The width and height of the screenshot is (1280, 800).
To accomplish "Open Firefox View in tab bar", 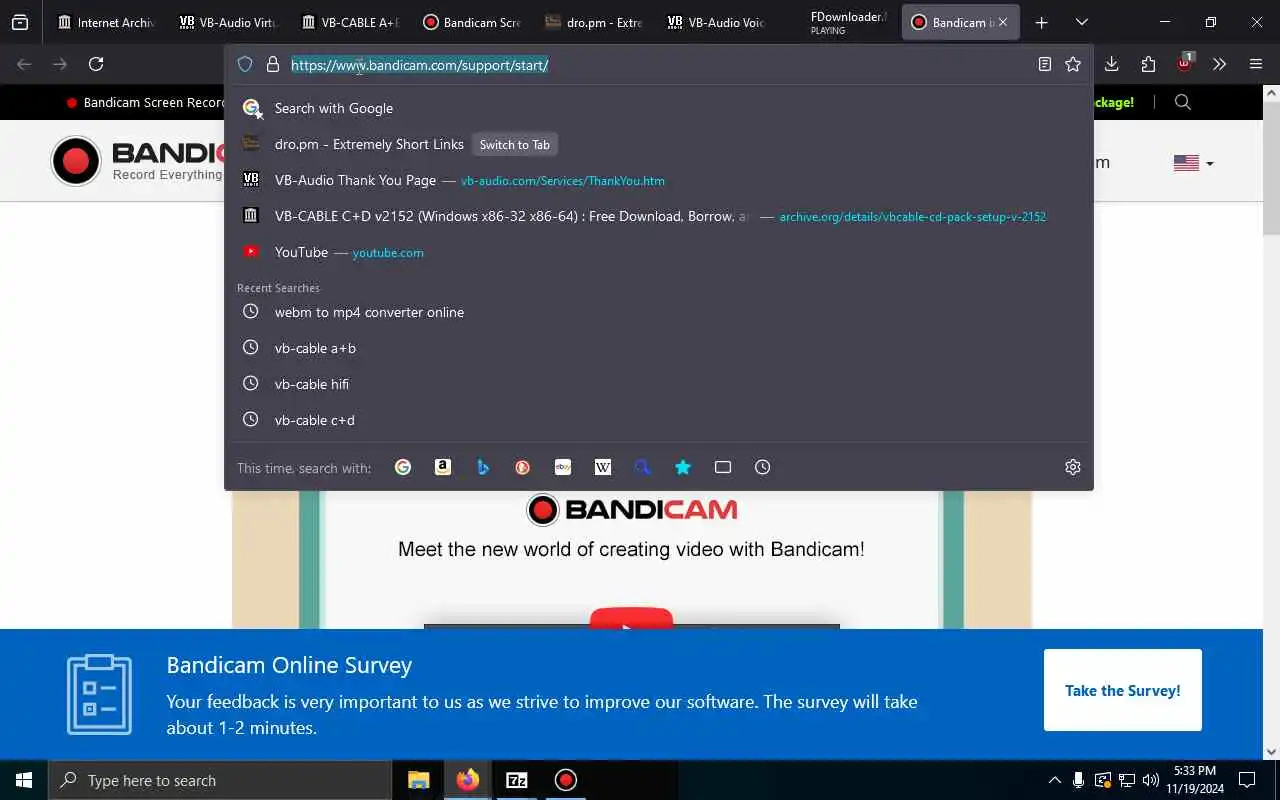I will point(20,22).
